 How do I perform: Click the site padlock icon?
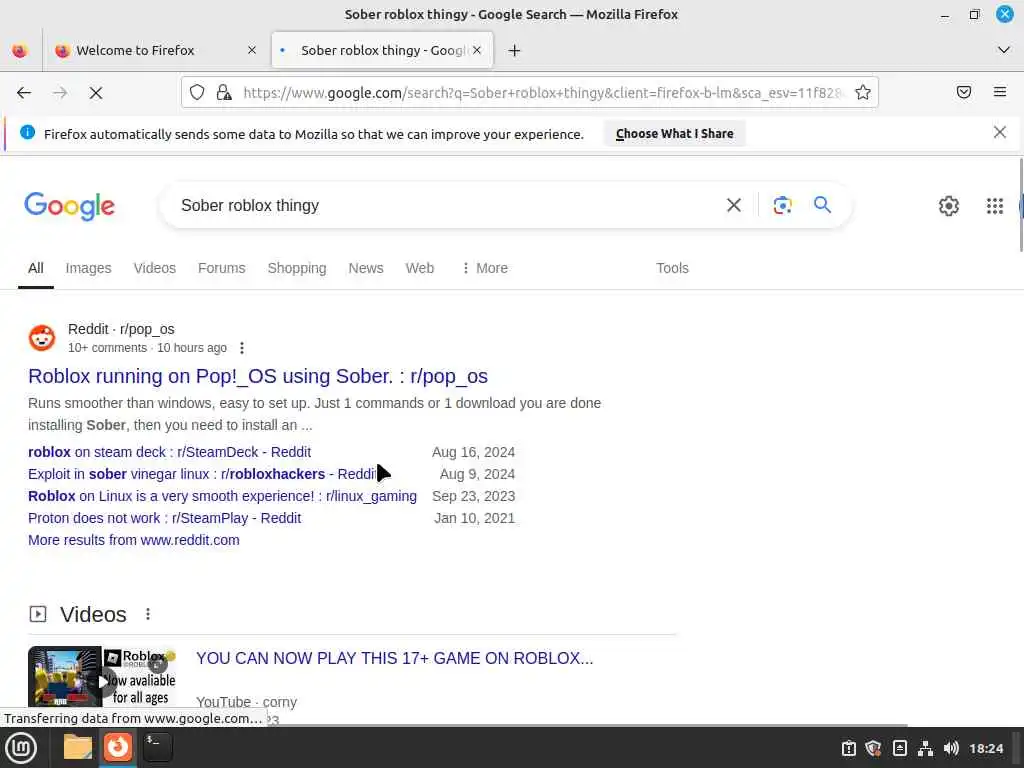224,92
